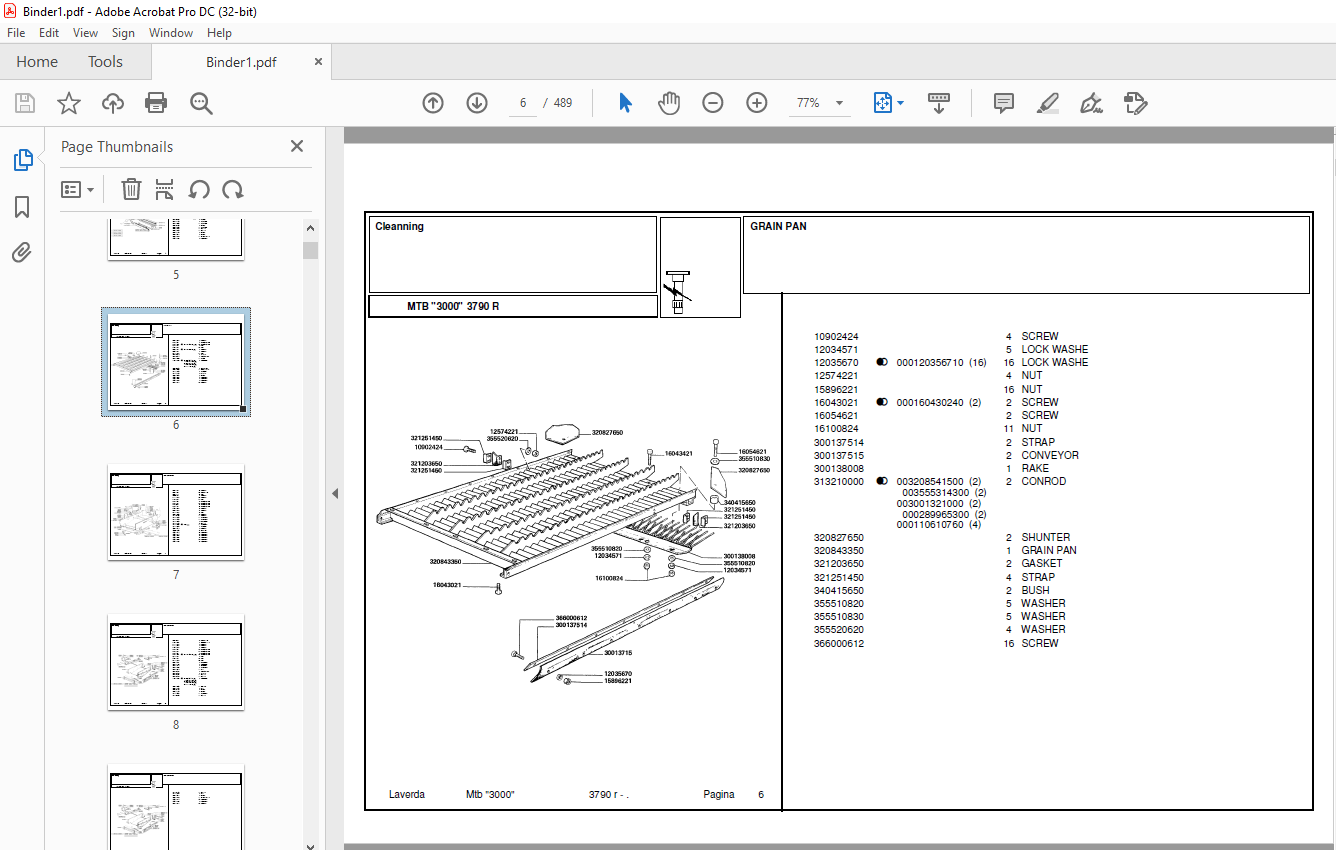Delete selected page with trash icon
The width and height of the screenshot is (1336, 850).
pos(131,190)
